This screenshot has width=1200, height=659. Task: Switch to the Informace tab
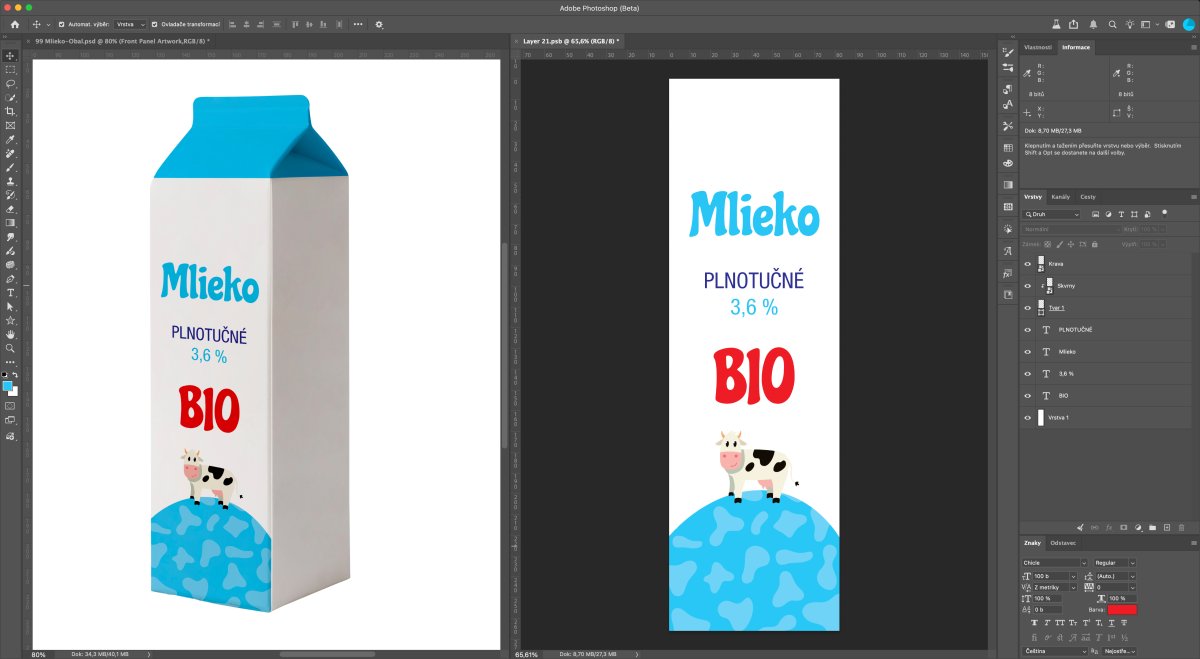tap(1076, 47)
